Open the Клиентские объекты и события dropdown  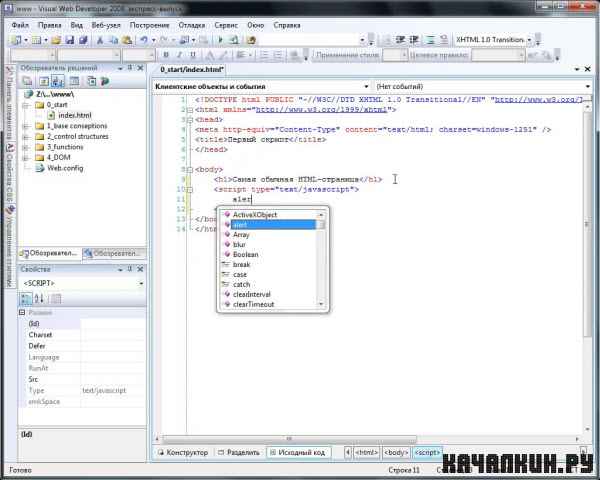click(x=366, y=87)
